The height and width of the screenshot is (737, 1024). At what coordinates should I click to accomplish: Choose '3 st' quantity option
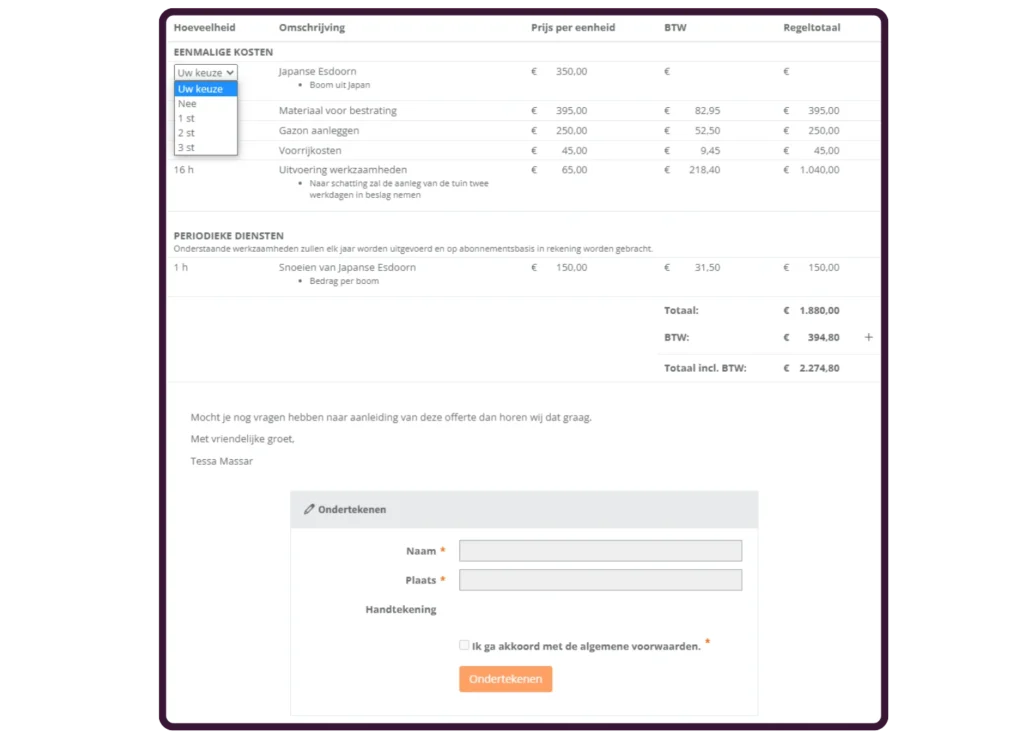point(205,148)
